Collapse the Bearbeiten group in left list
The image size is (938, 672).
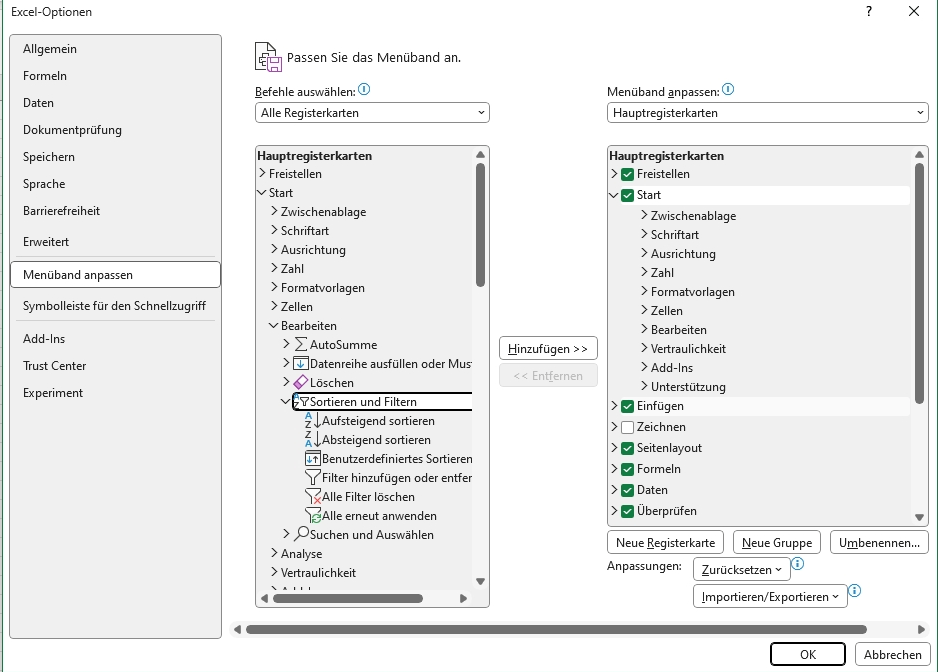(x=273, y=326)
